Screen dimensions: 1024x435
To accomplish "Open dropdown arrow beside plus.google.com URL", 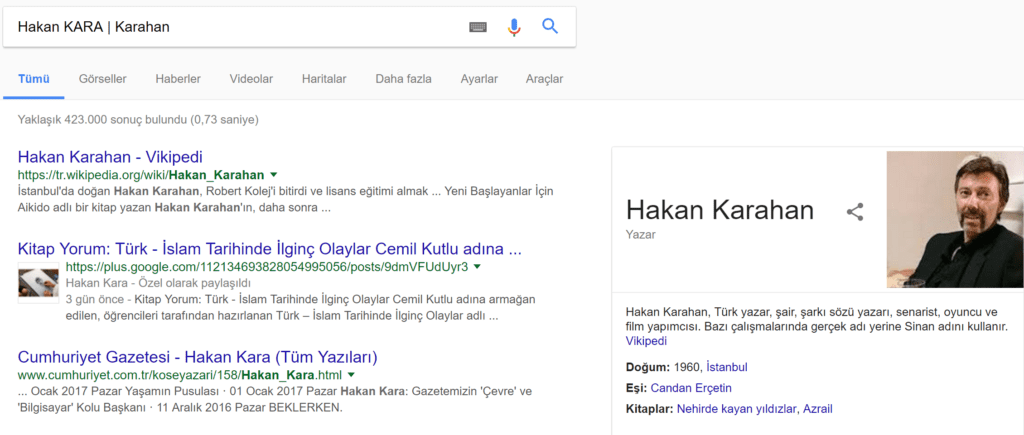I will coord(478,267).
